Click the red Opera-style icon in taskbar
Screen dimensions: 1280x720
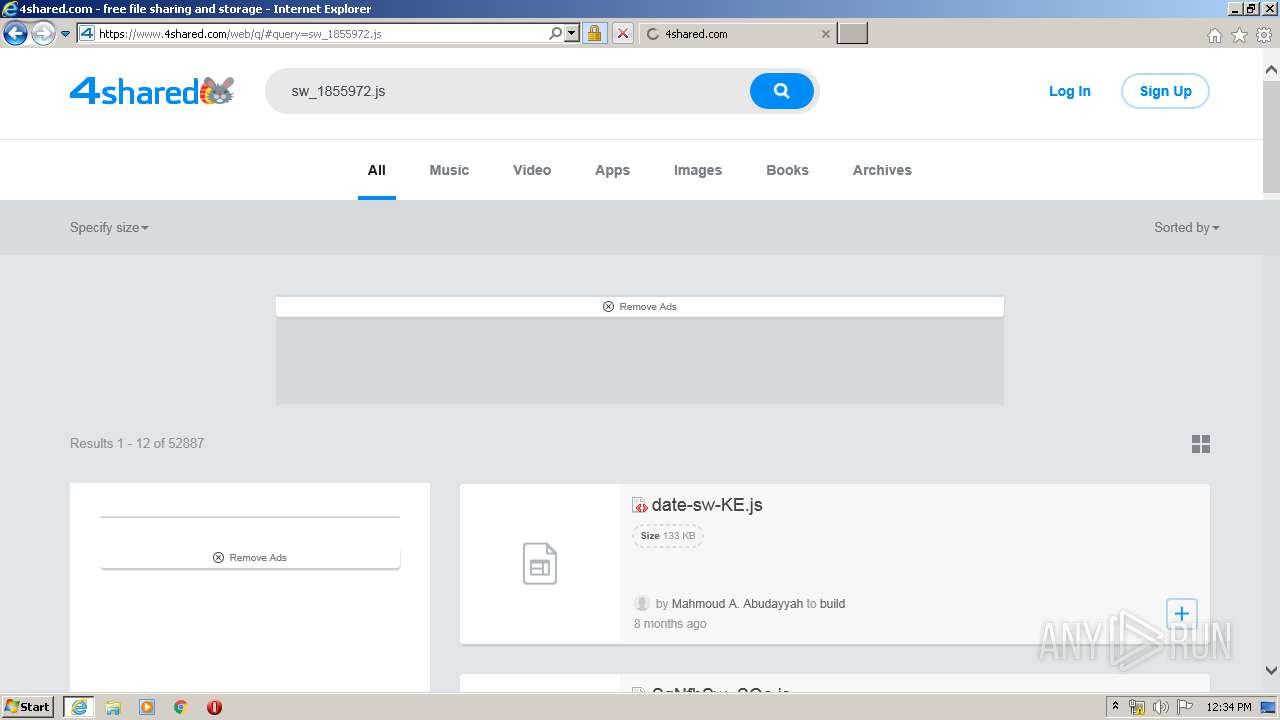(x=214, y=707)
